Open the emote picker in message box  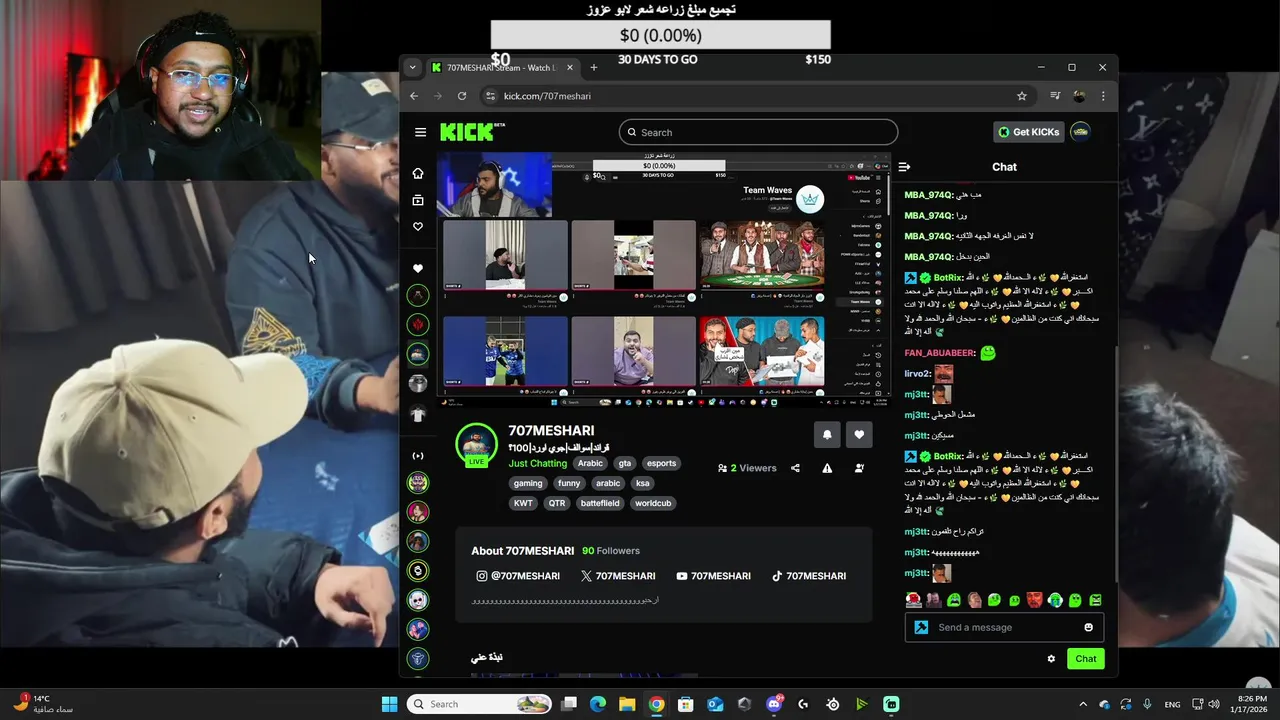1088,627
